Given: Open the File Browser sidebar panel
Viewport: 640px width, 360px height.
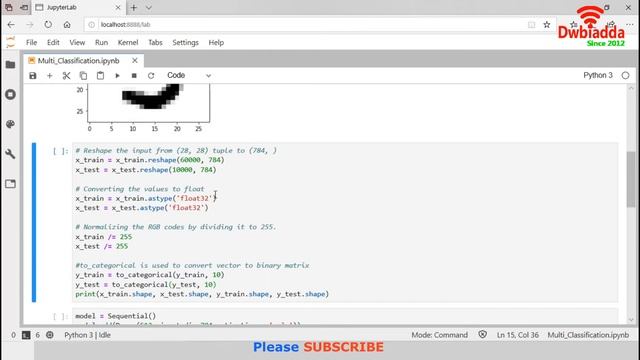Looking at the screenshot, I should (x=11, y=64).
